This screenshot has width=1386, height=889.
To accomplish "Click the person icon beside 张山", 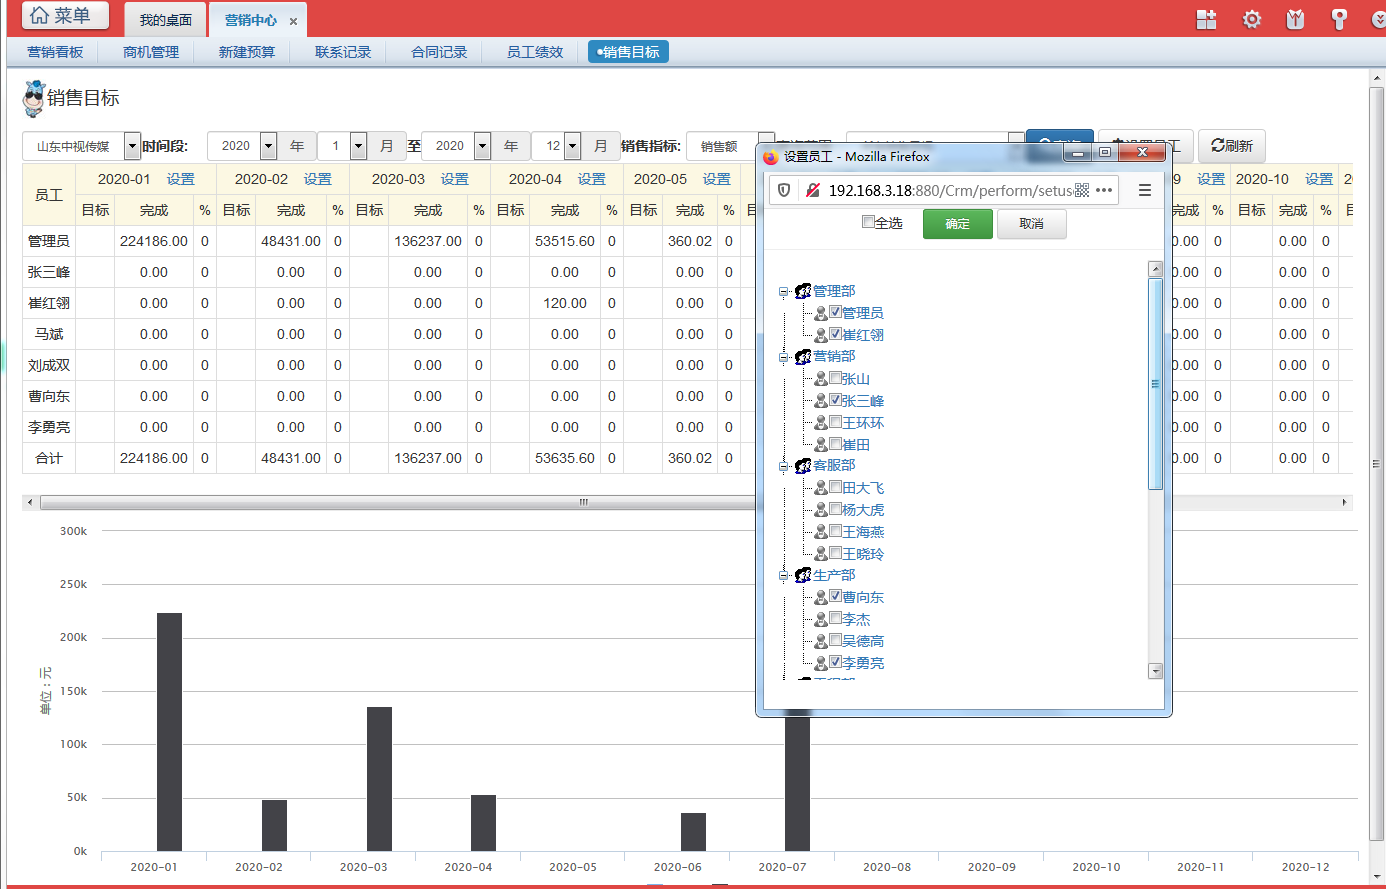I will [x=821, y=379].
